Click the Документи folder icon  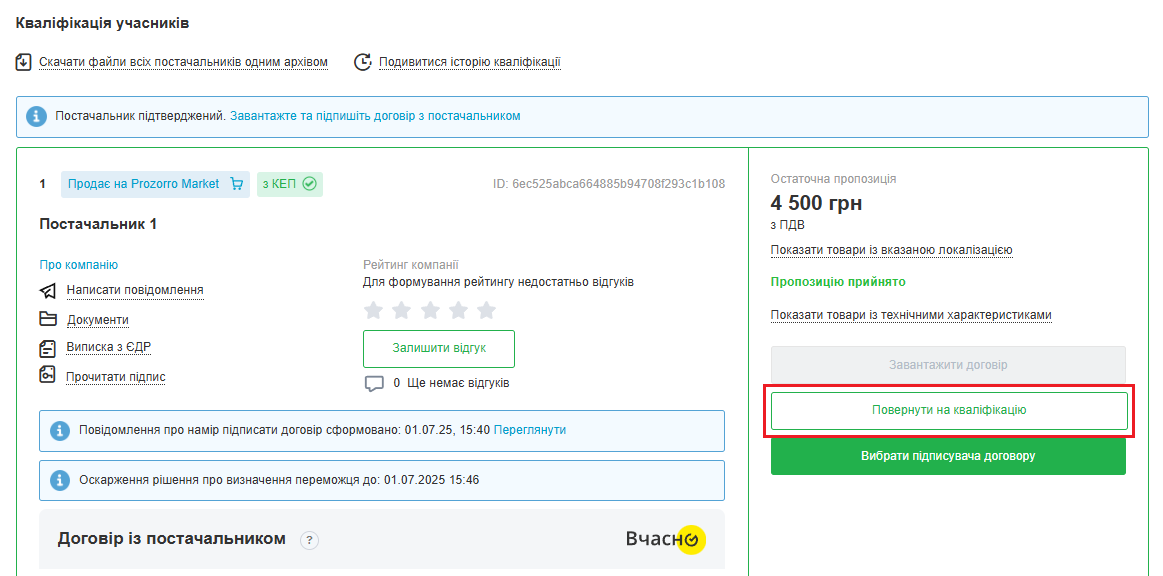click(x=48, y=320)
